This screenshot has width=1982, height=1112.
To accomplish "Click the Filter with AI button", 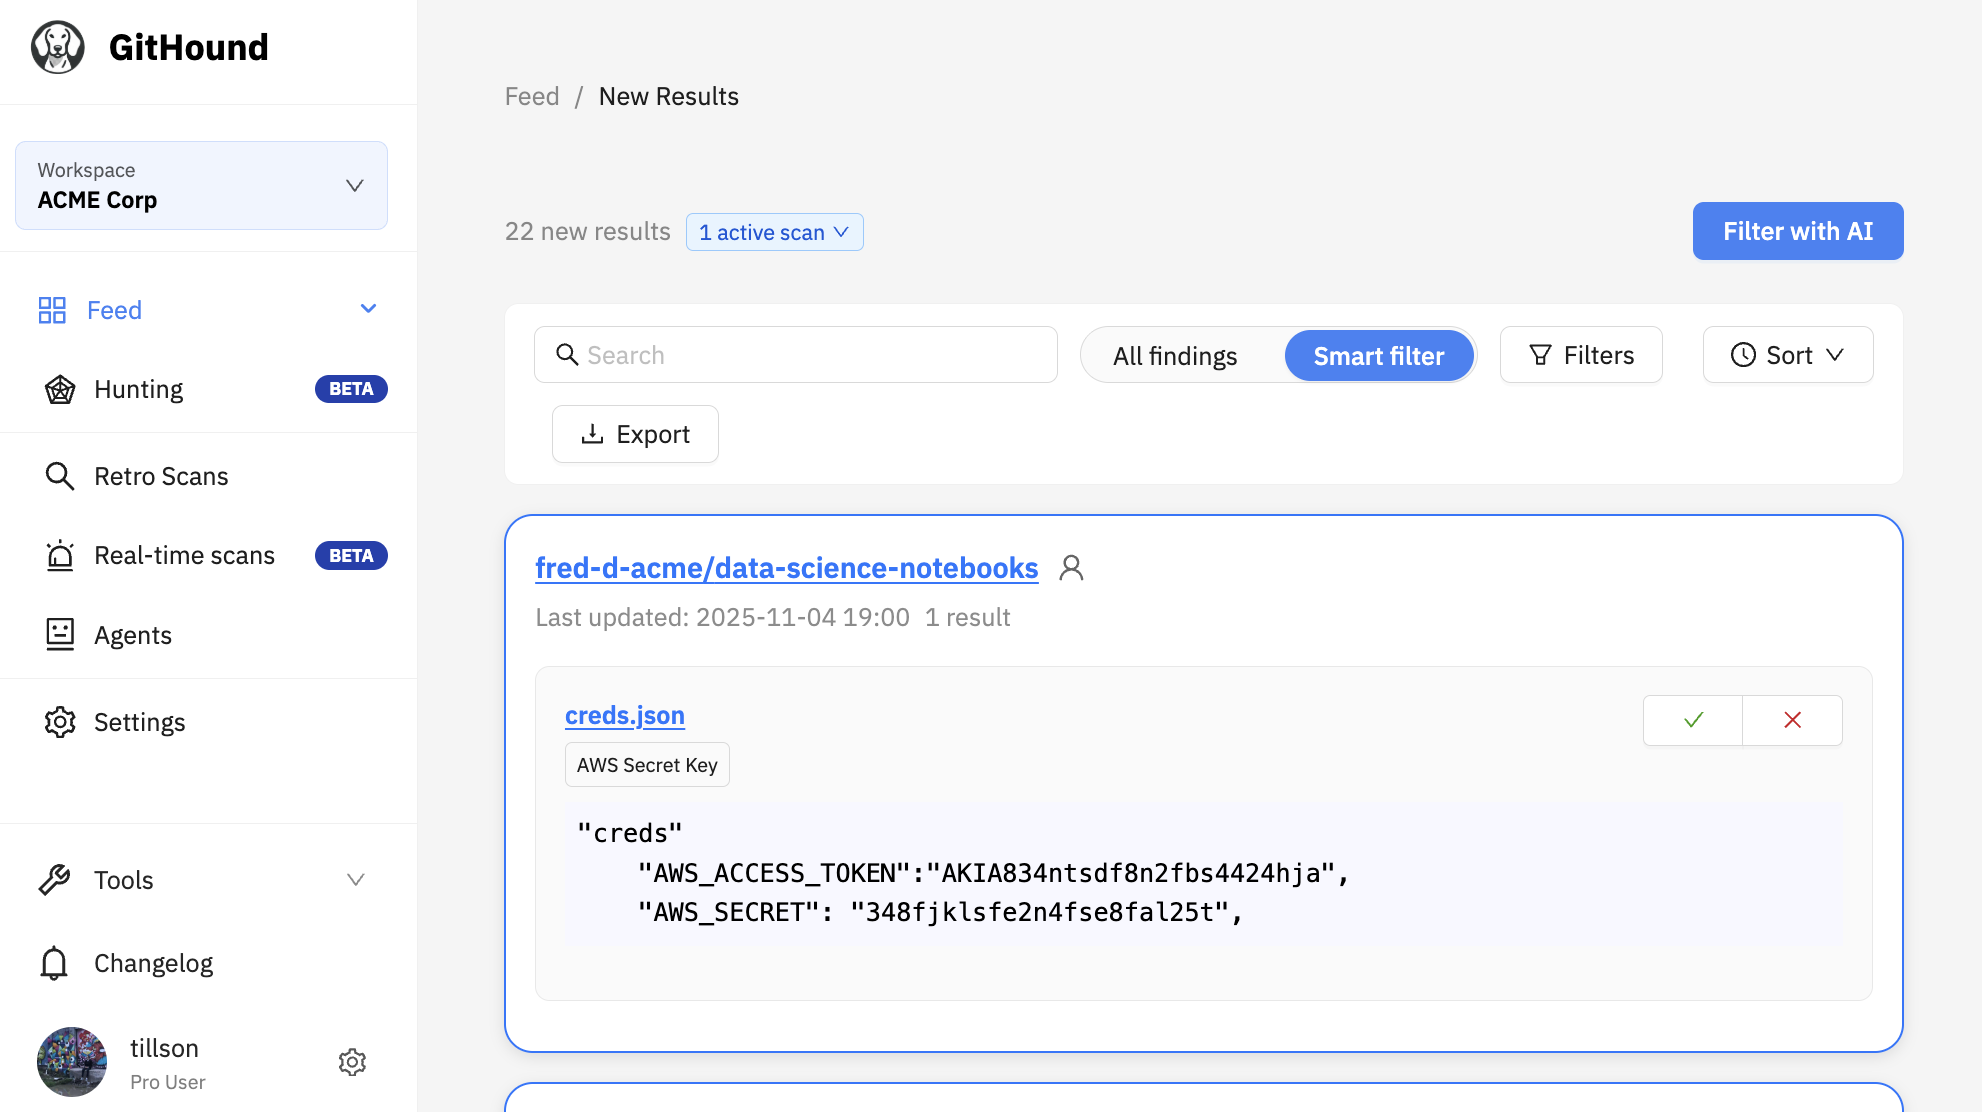I will click(x=1797, y=231).
